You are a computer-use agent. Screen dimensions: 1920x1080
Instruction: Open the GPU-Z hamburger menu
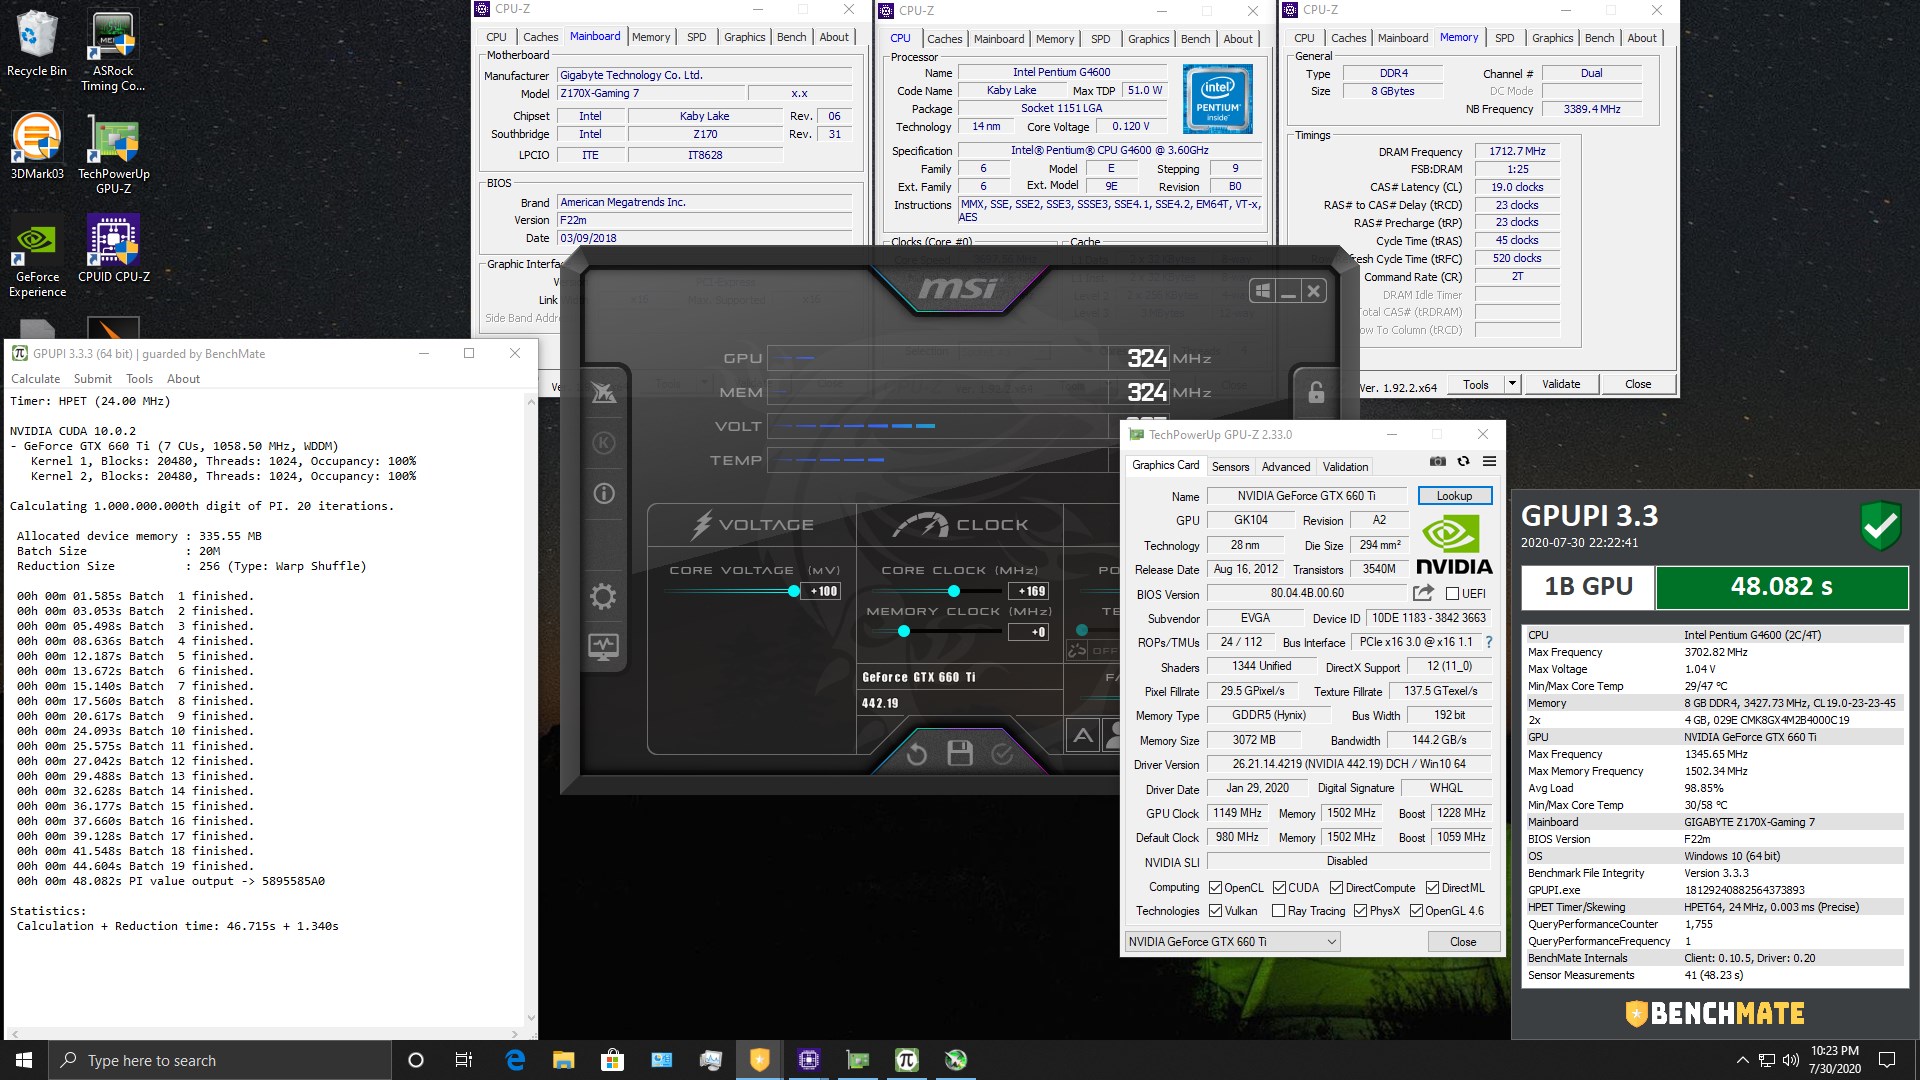tap(1489, 461)
